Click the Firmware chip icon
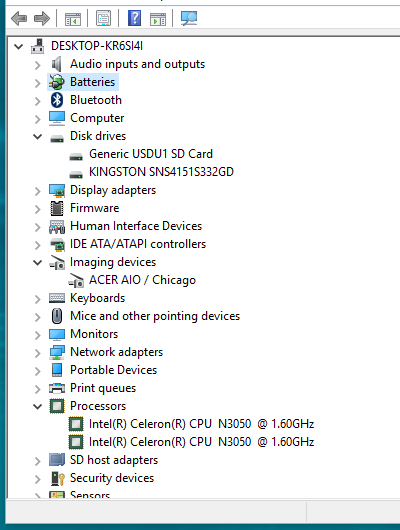The image size is (400, 530). click(x=57, y=208)
